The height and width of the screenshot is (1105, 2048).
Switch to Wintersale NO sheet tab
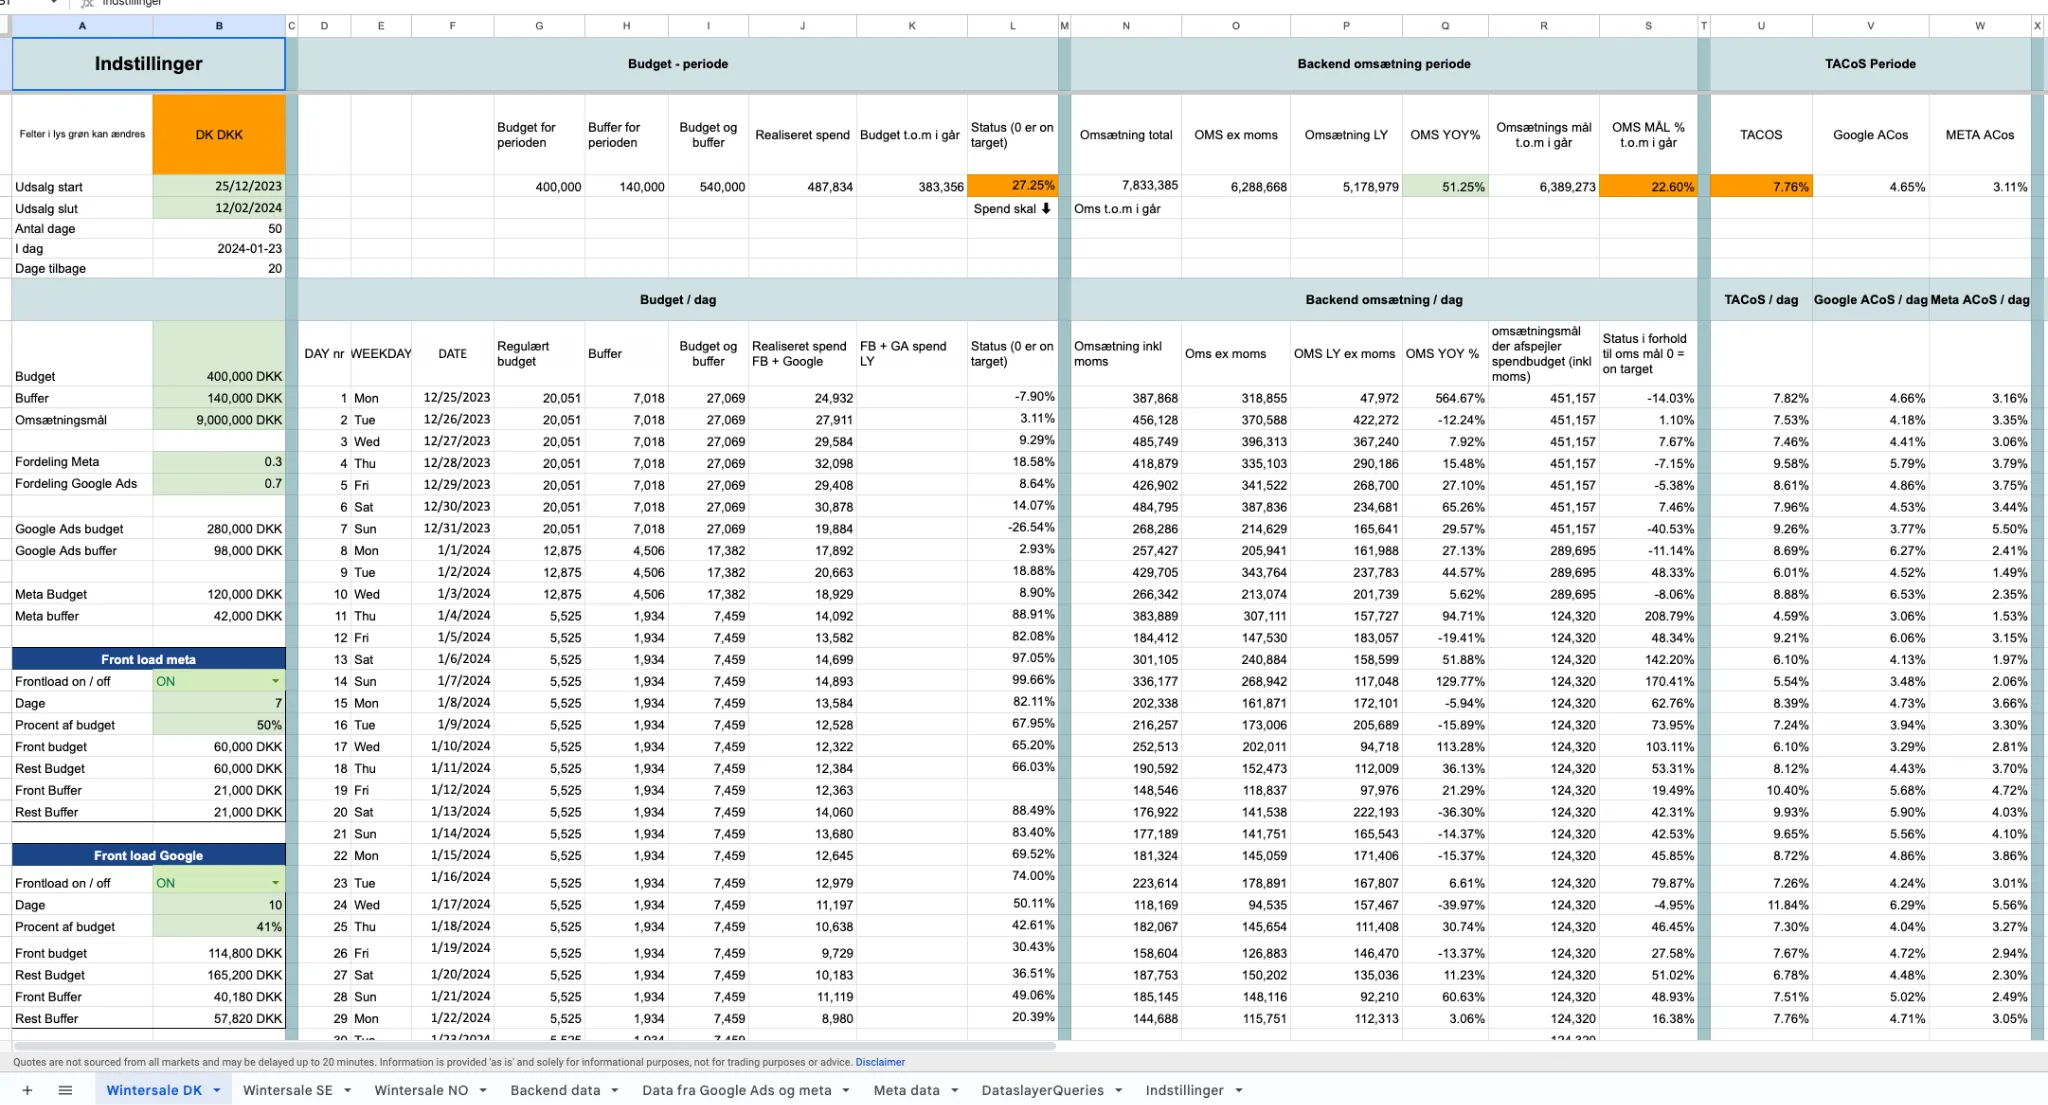coord(421,1090)
